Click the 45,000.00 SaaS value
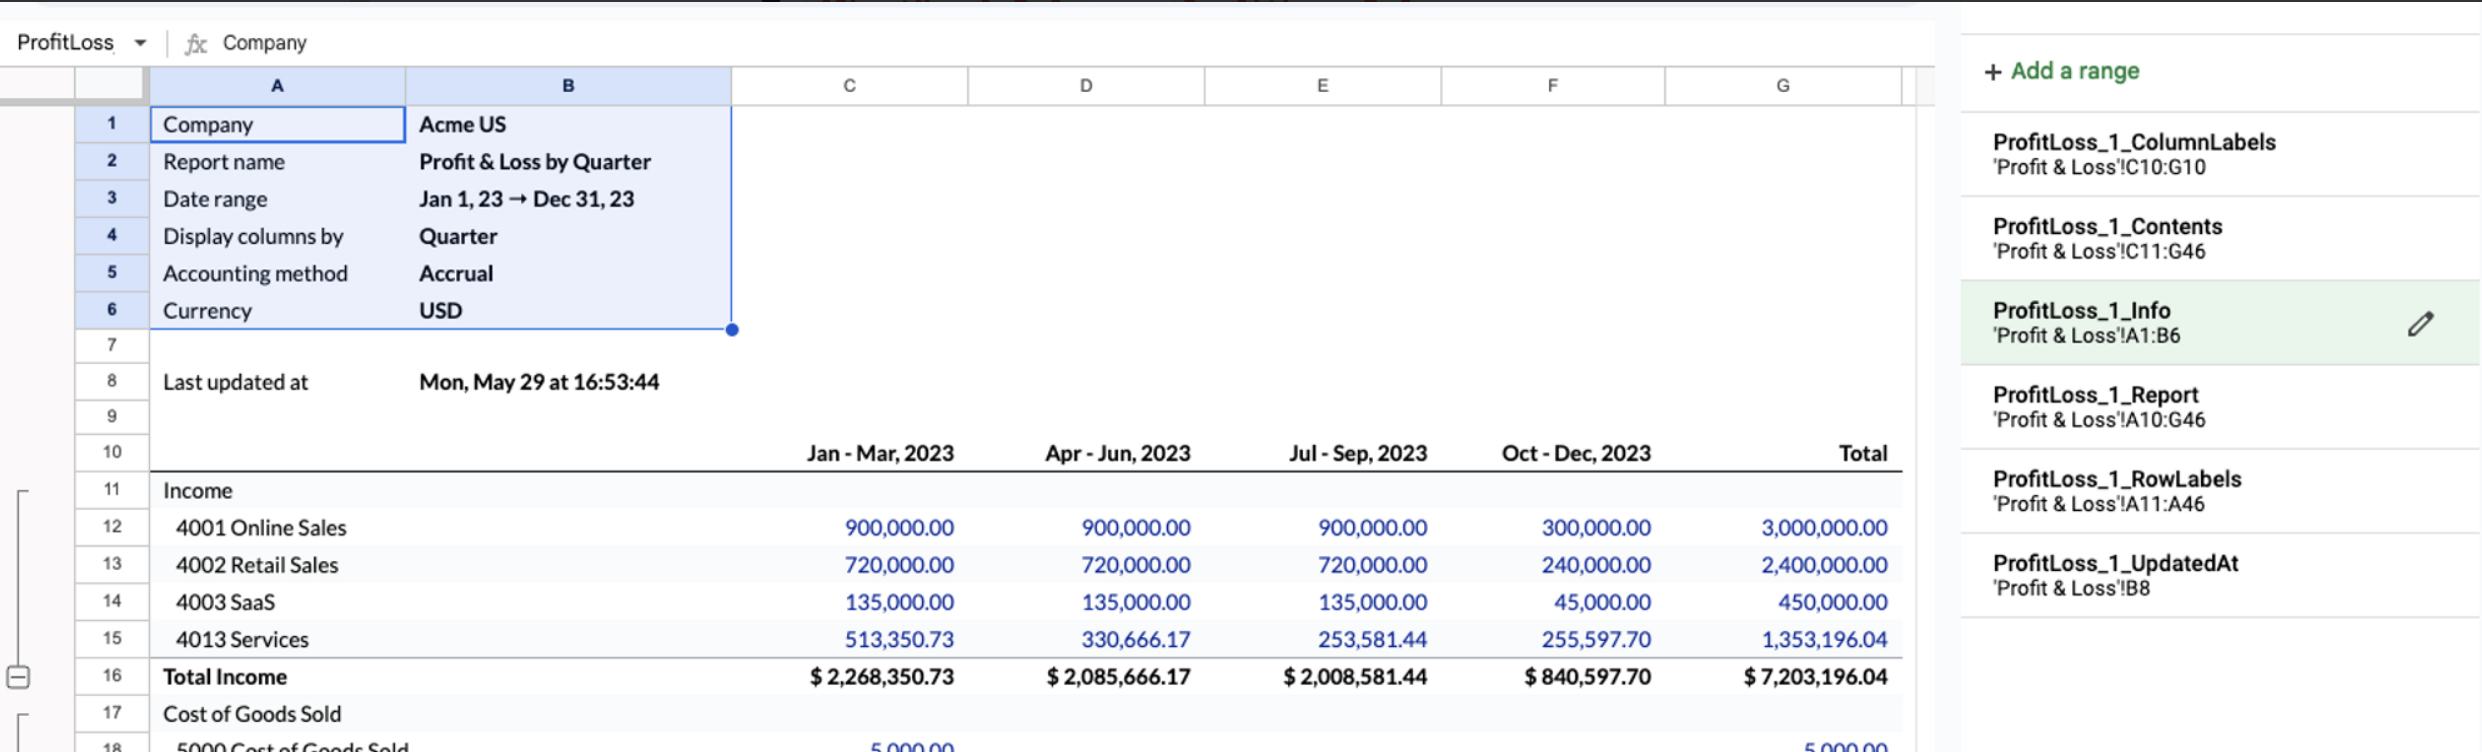The image size is (2482, 752). click(1602, 602)
